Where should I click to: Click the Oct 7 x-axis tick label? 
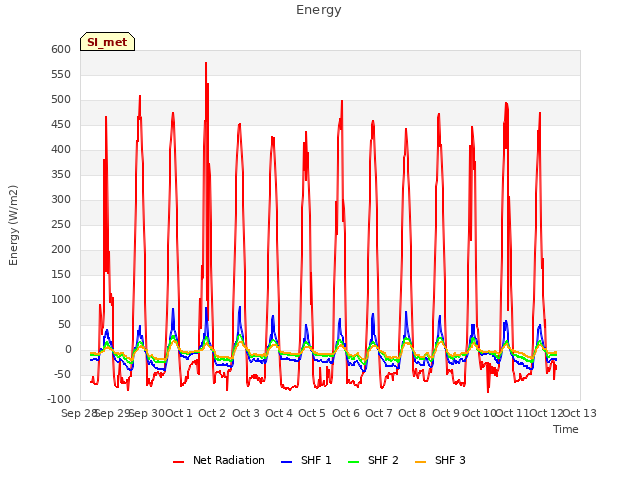(x=379, y=413)
